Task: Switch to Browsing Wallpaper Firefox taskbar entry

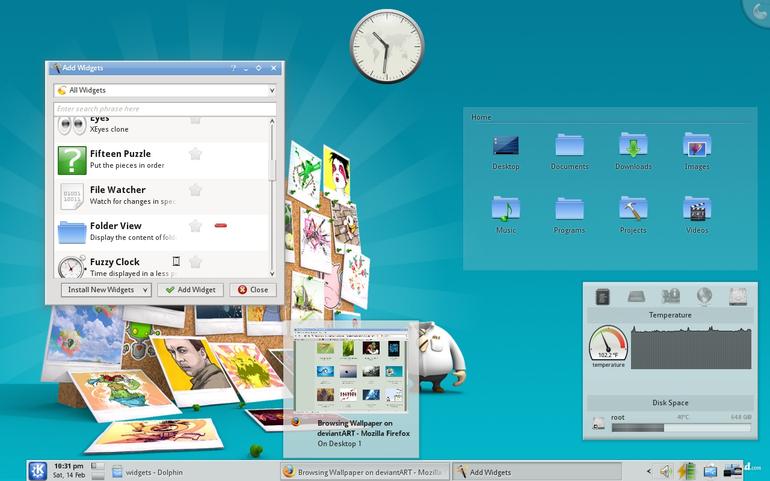Action: point(364,472)
